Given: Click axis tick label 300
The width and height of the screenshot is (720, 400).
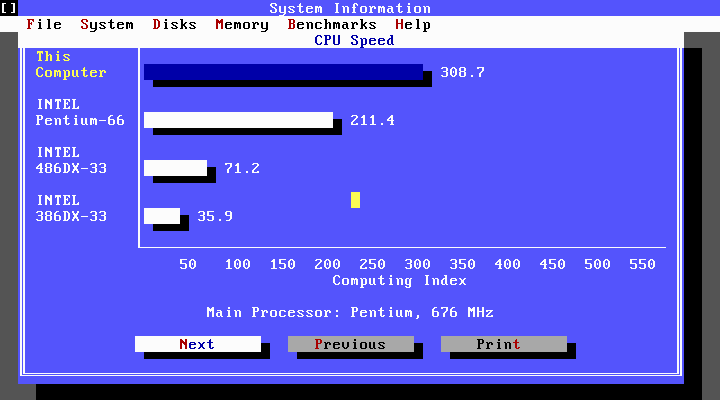Looking at the screenshot, I should tap(417, 264).
